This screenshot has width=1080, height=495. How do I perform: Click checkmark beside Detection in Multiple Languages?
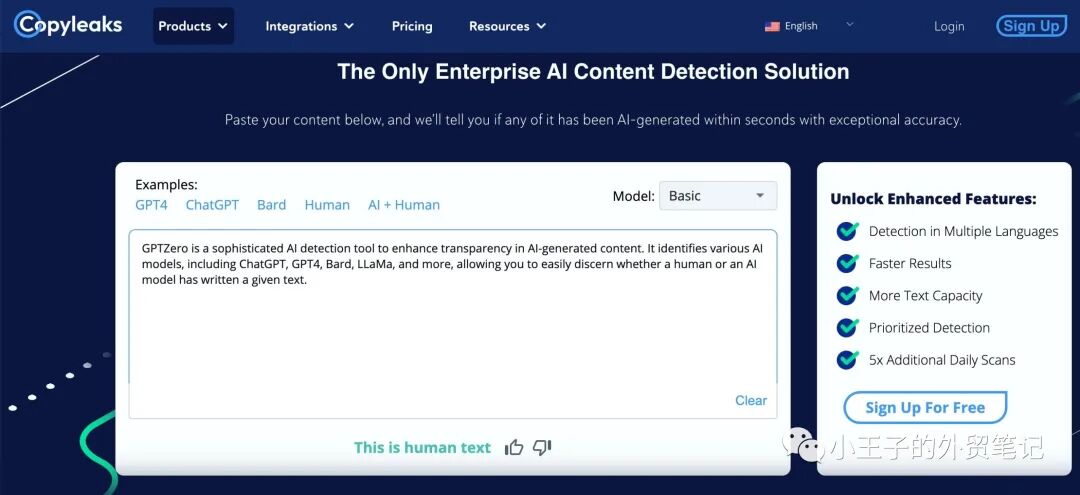(x=847, y=231)
